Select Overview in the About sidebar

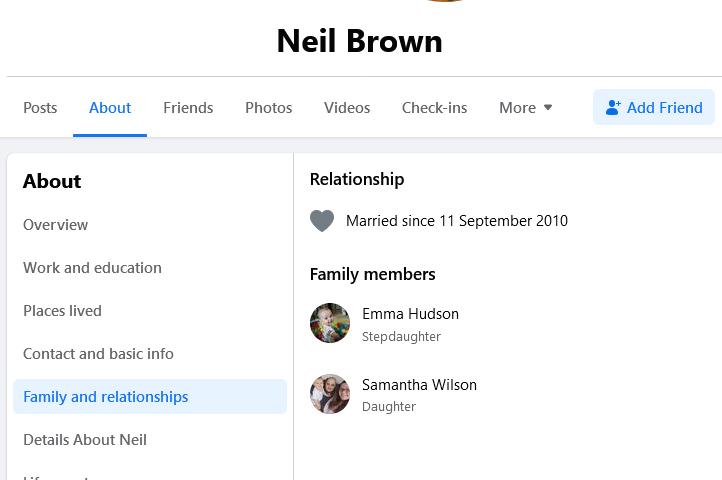click(56, 225)
